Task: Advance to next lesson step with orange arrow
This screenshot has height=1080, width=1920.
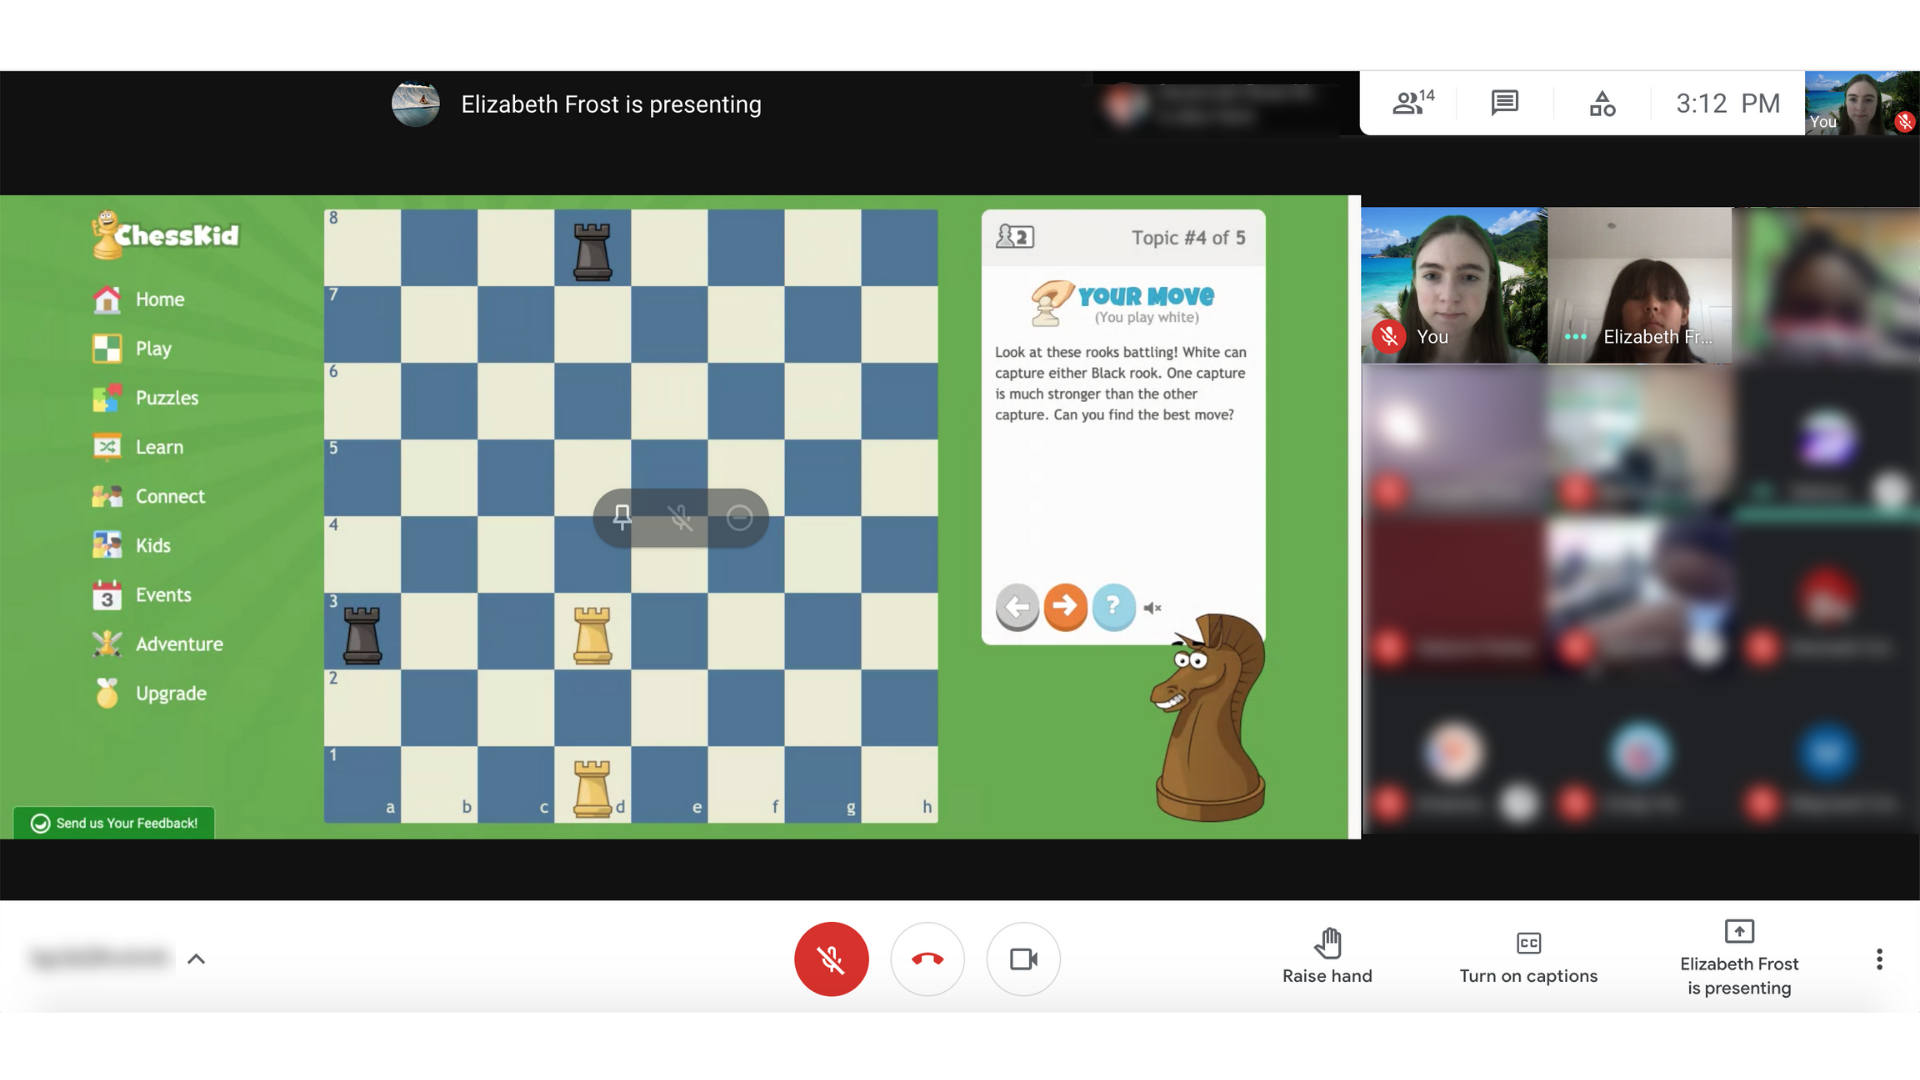Action: point(1065,607)
